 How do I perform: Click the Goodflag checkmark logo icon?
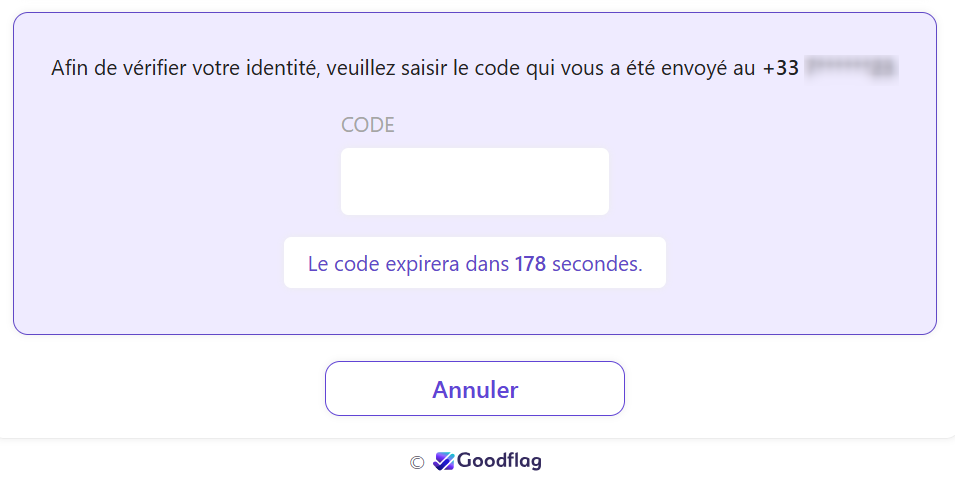pyautogui.click(x=444, y=461)
